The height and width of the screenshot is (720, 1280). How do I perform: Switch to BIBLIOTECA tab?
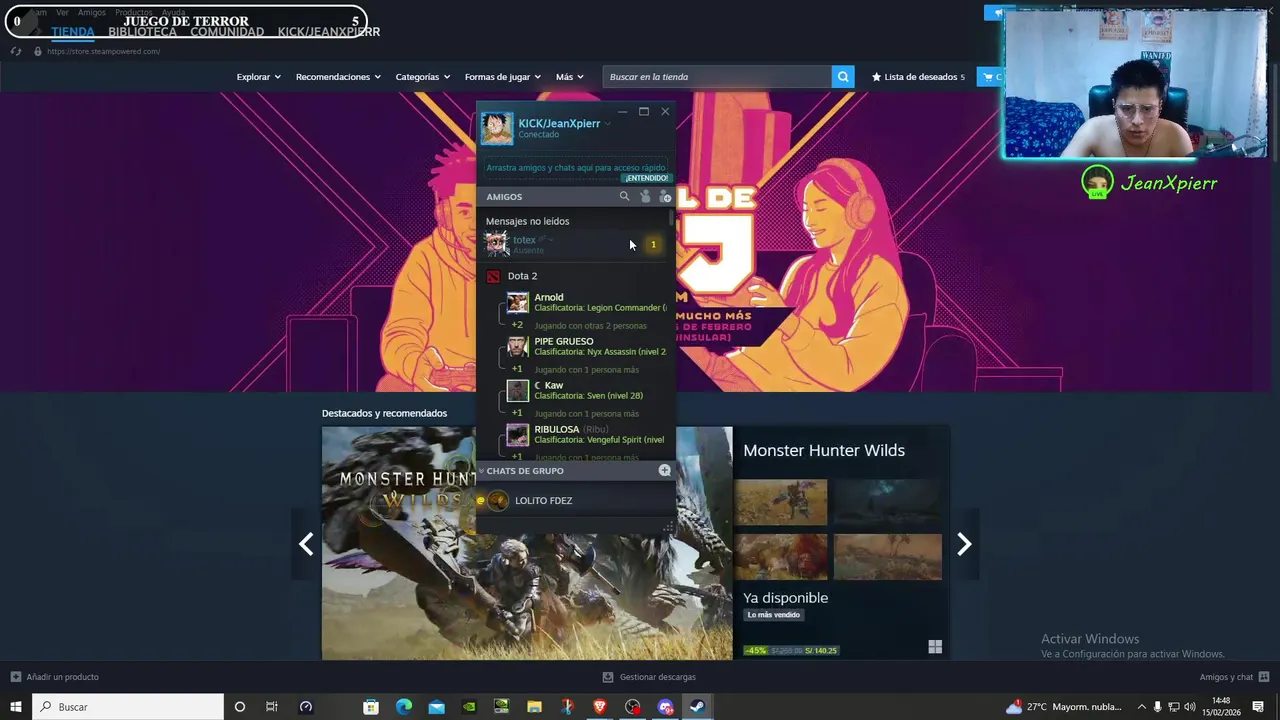coord(142,32)
